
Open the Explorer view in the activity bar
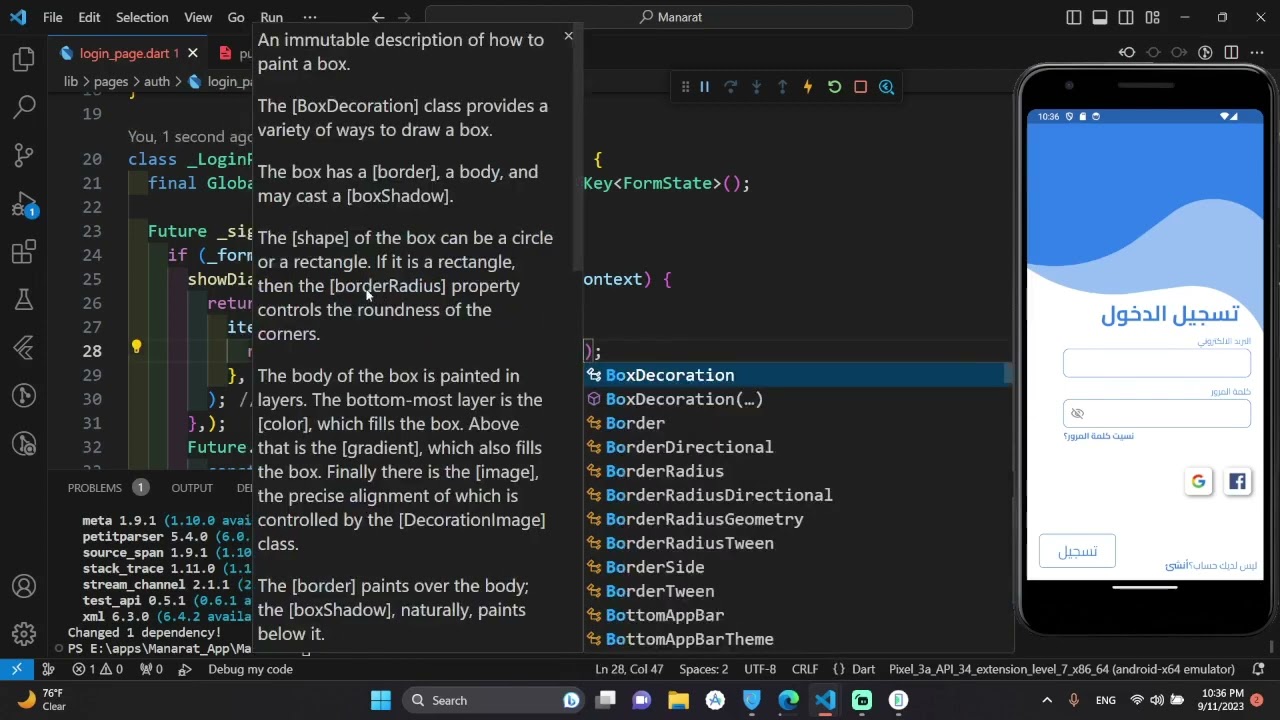(24, 60)
